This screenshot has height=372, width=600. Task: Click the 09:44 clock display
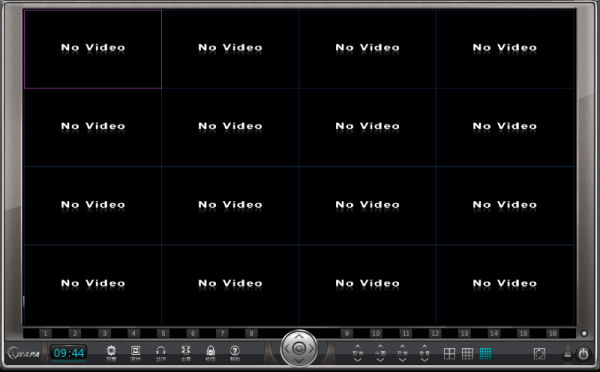point(69,353)
